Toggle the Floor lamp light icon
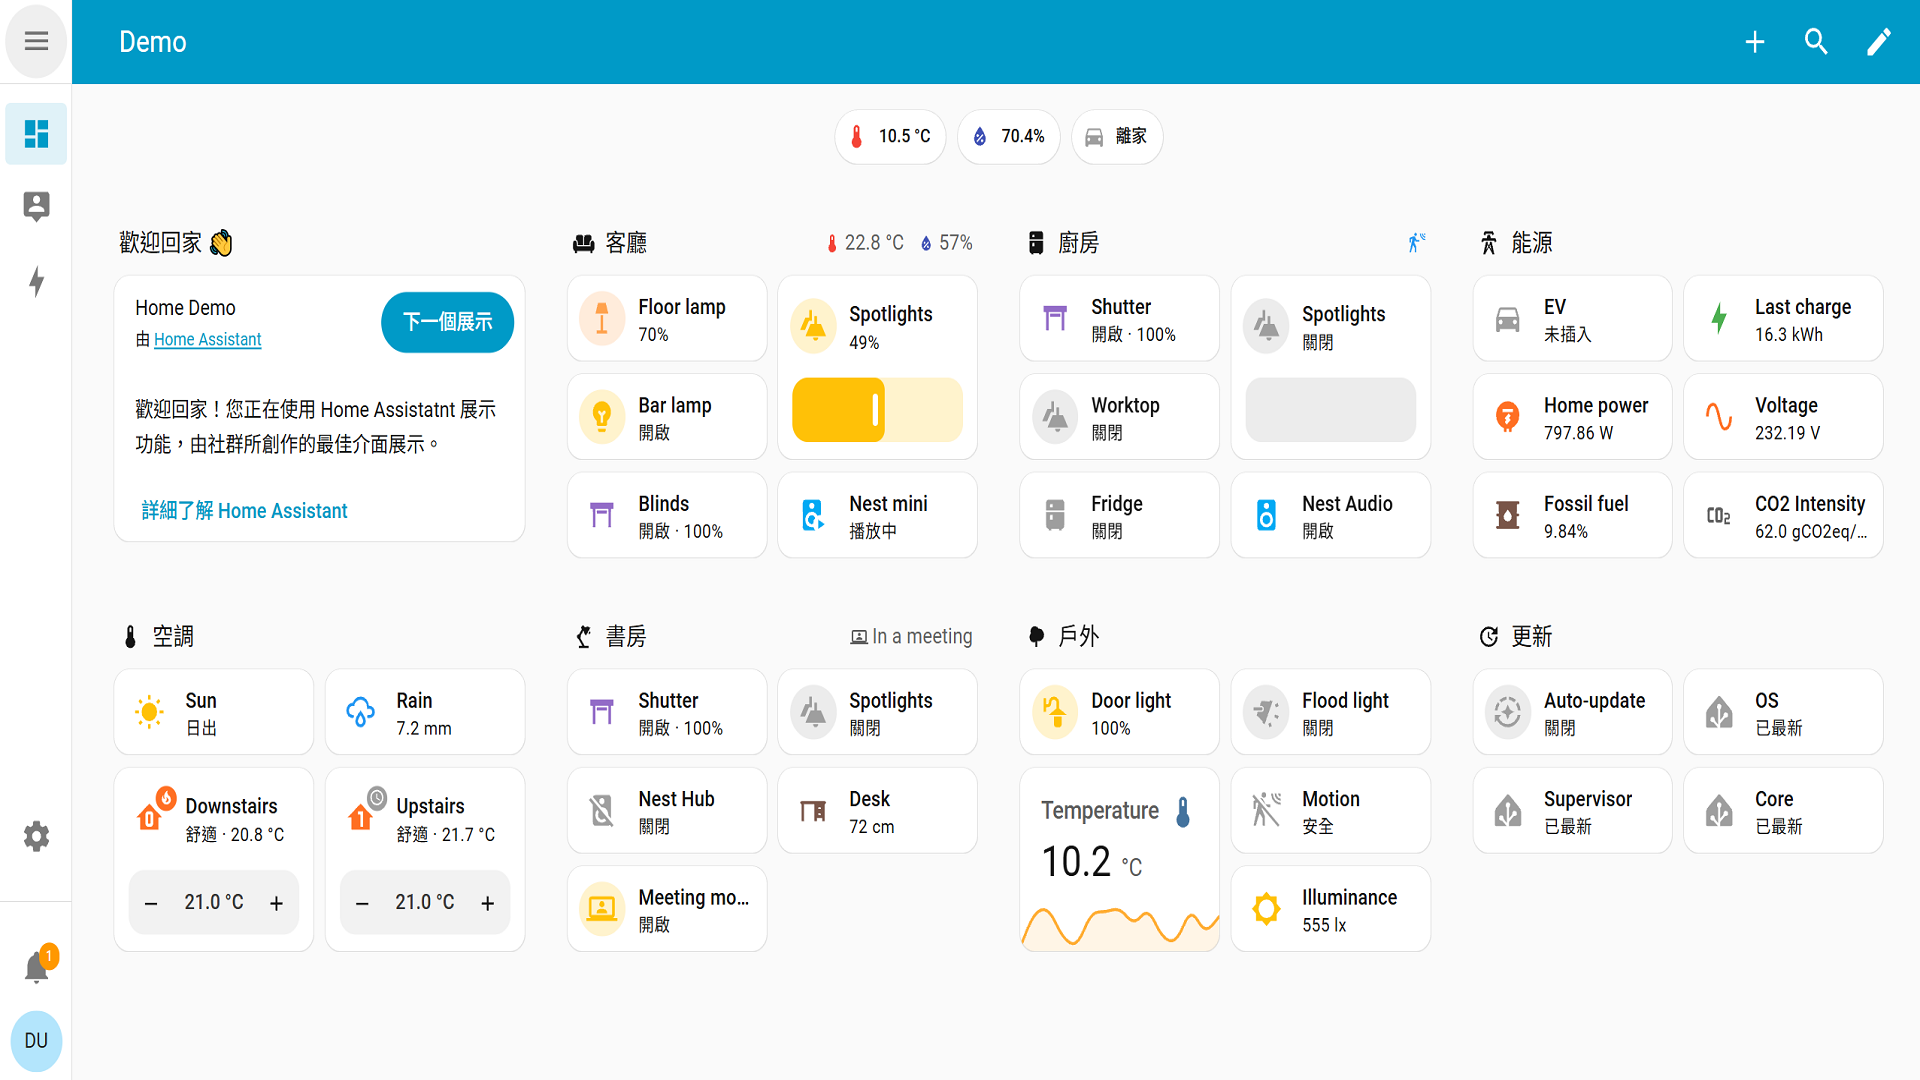This screenshot has width=1920, height=1080. (x=602, y=319)
